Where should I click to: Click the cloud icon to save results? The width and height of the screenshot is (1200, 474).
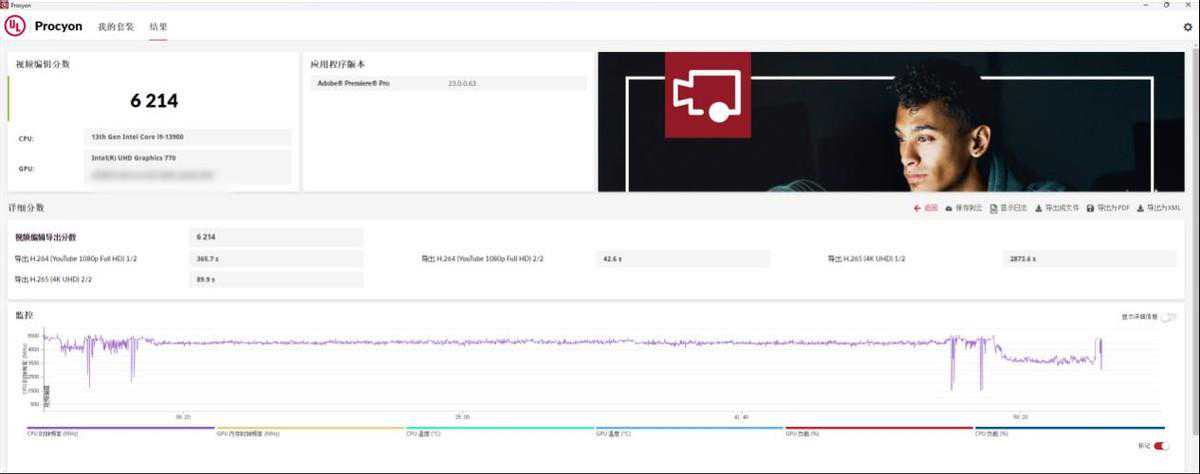[x=948, y=208]
